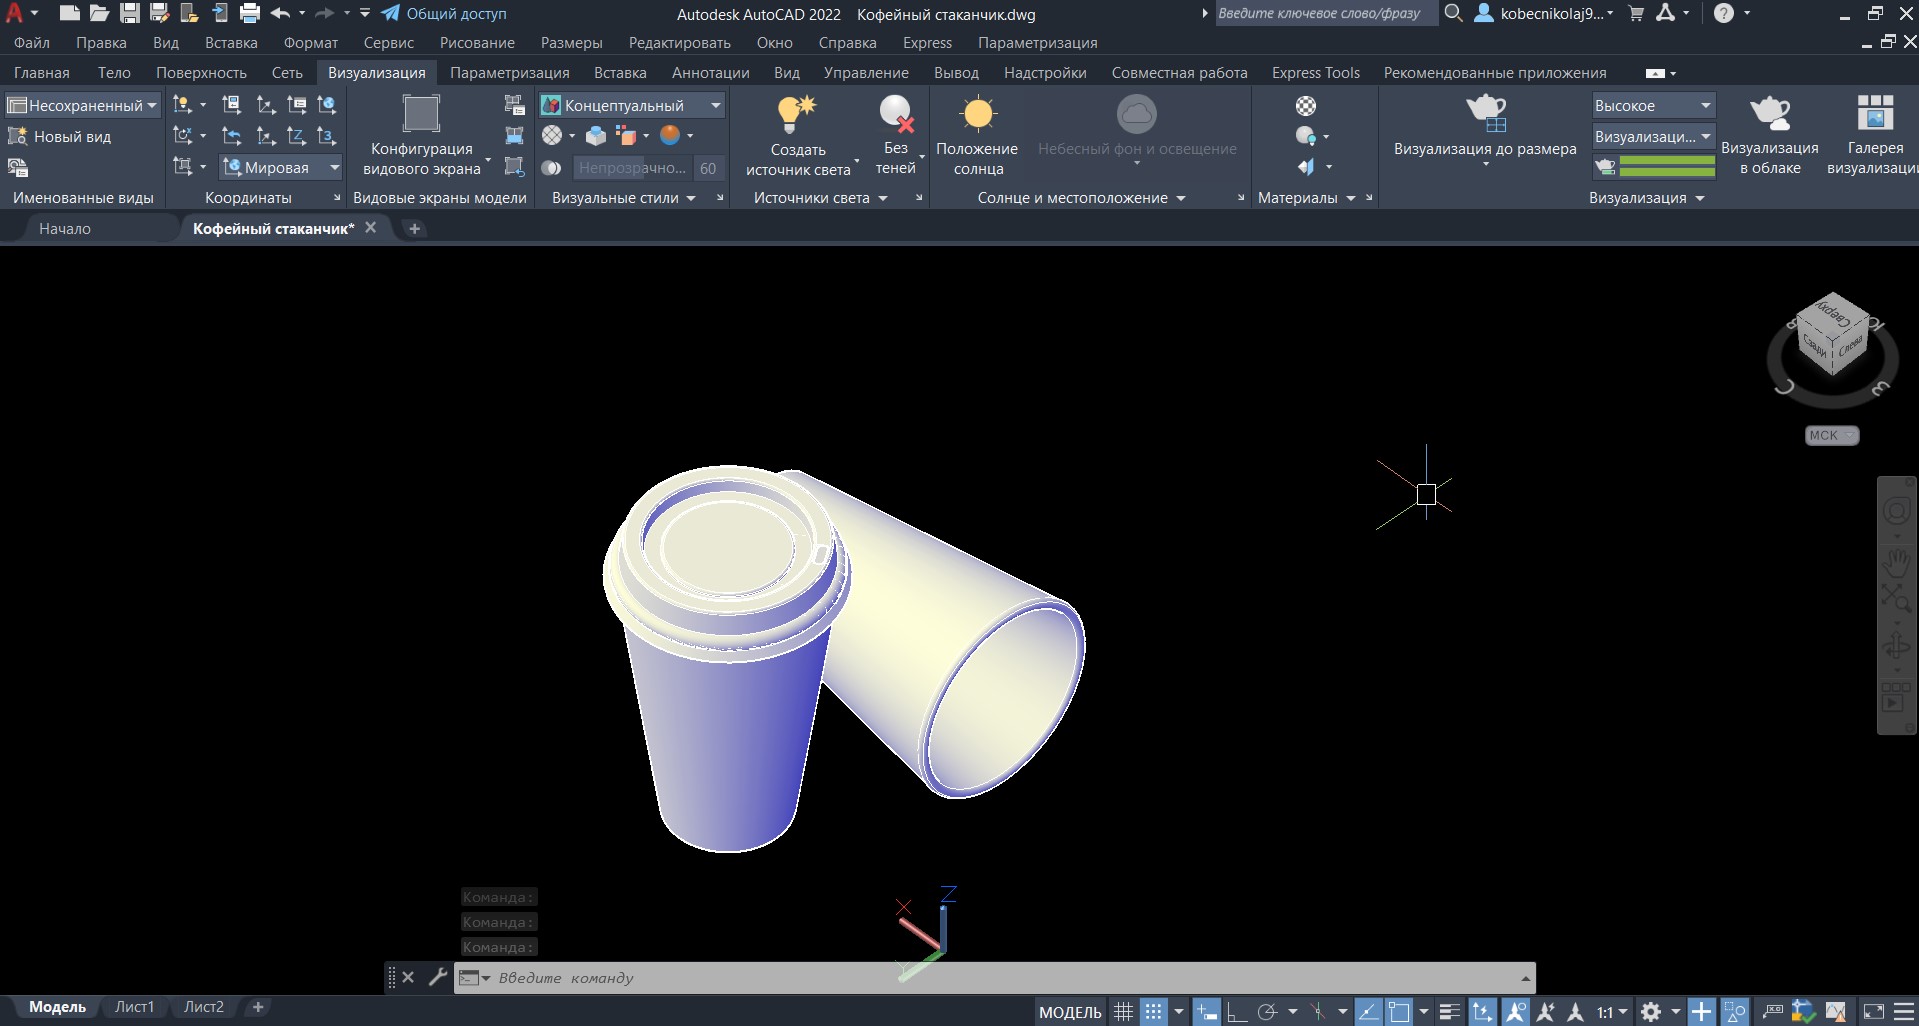Click the Render to size teapot icon
The width and height of the screenshot is (1919, 1026).
[1485, 112]
